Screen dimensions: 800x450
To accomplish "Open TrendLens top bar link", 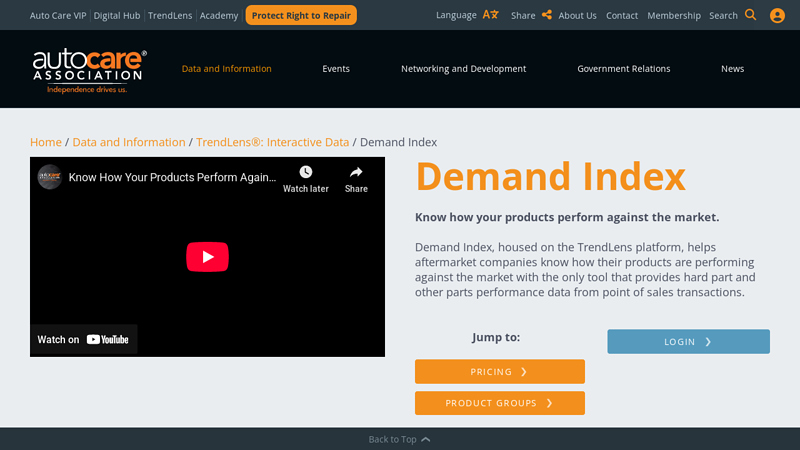I will pos(170,15).
